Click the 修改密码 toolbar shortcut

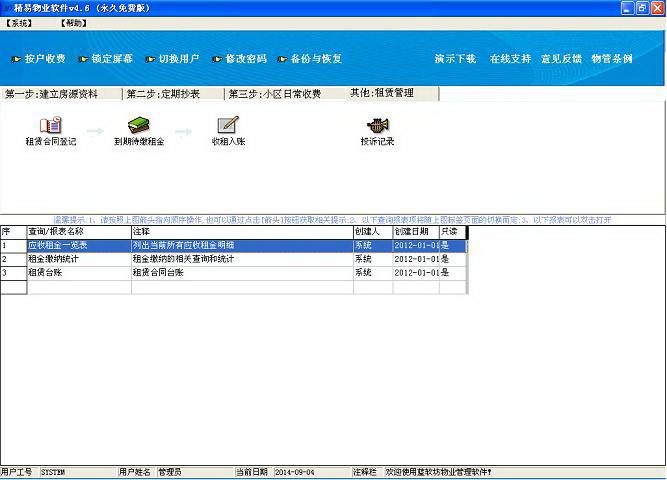coord(240,59)
